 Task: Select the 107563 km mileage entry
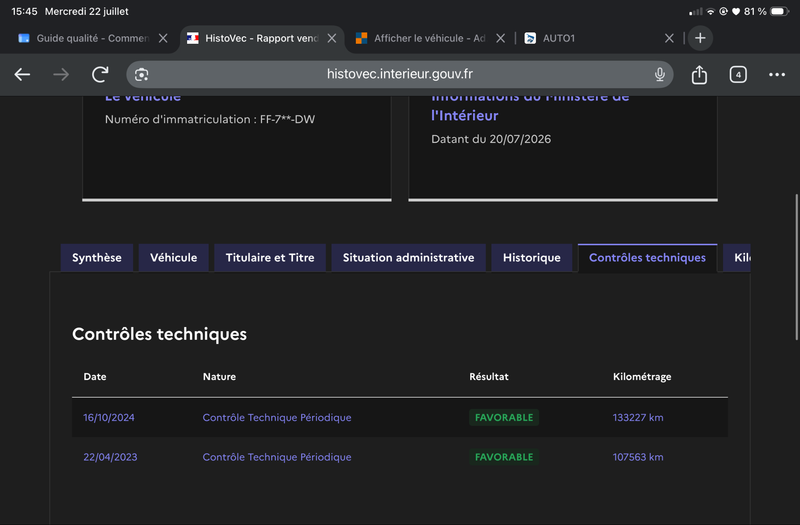[638, 457]
